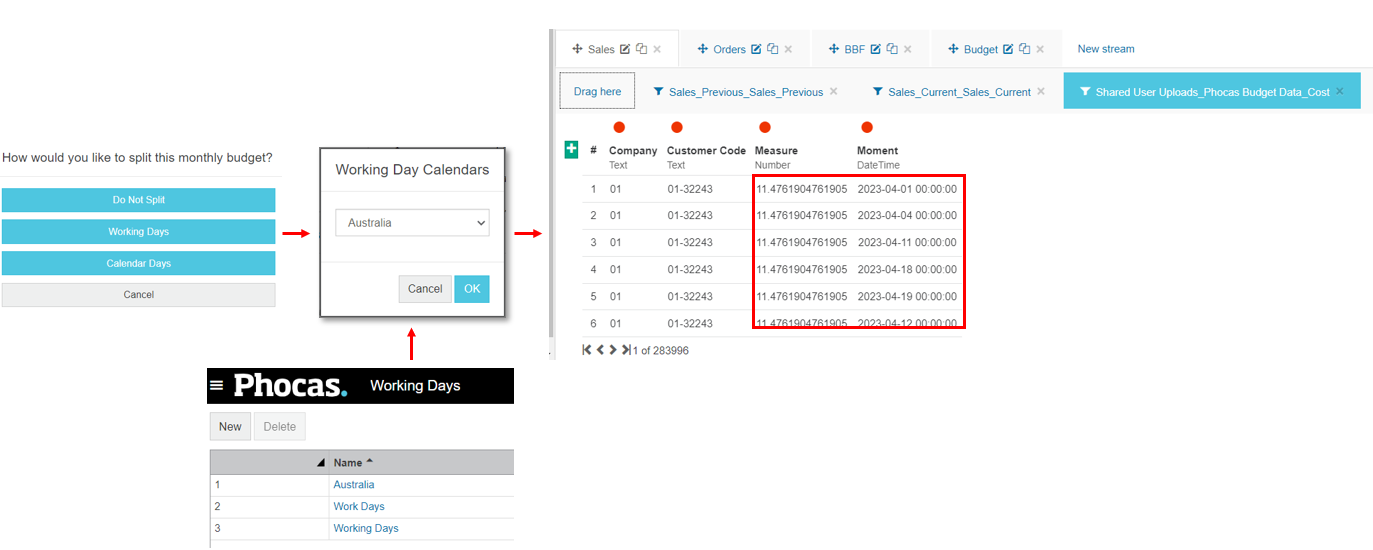Remove the Sales_Previous_Sales_Previous source
This screenshot has height=550, width=1373.
coord(834,91)
